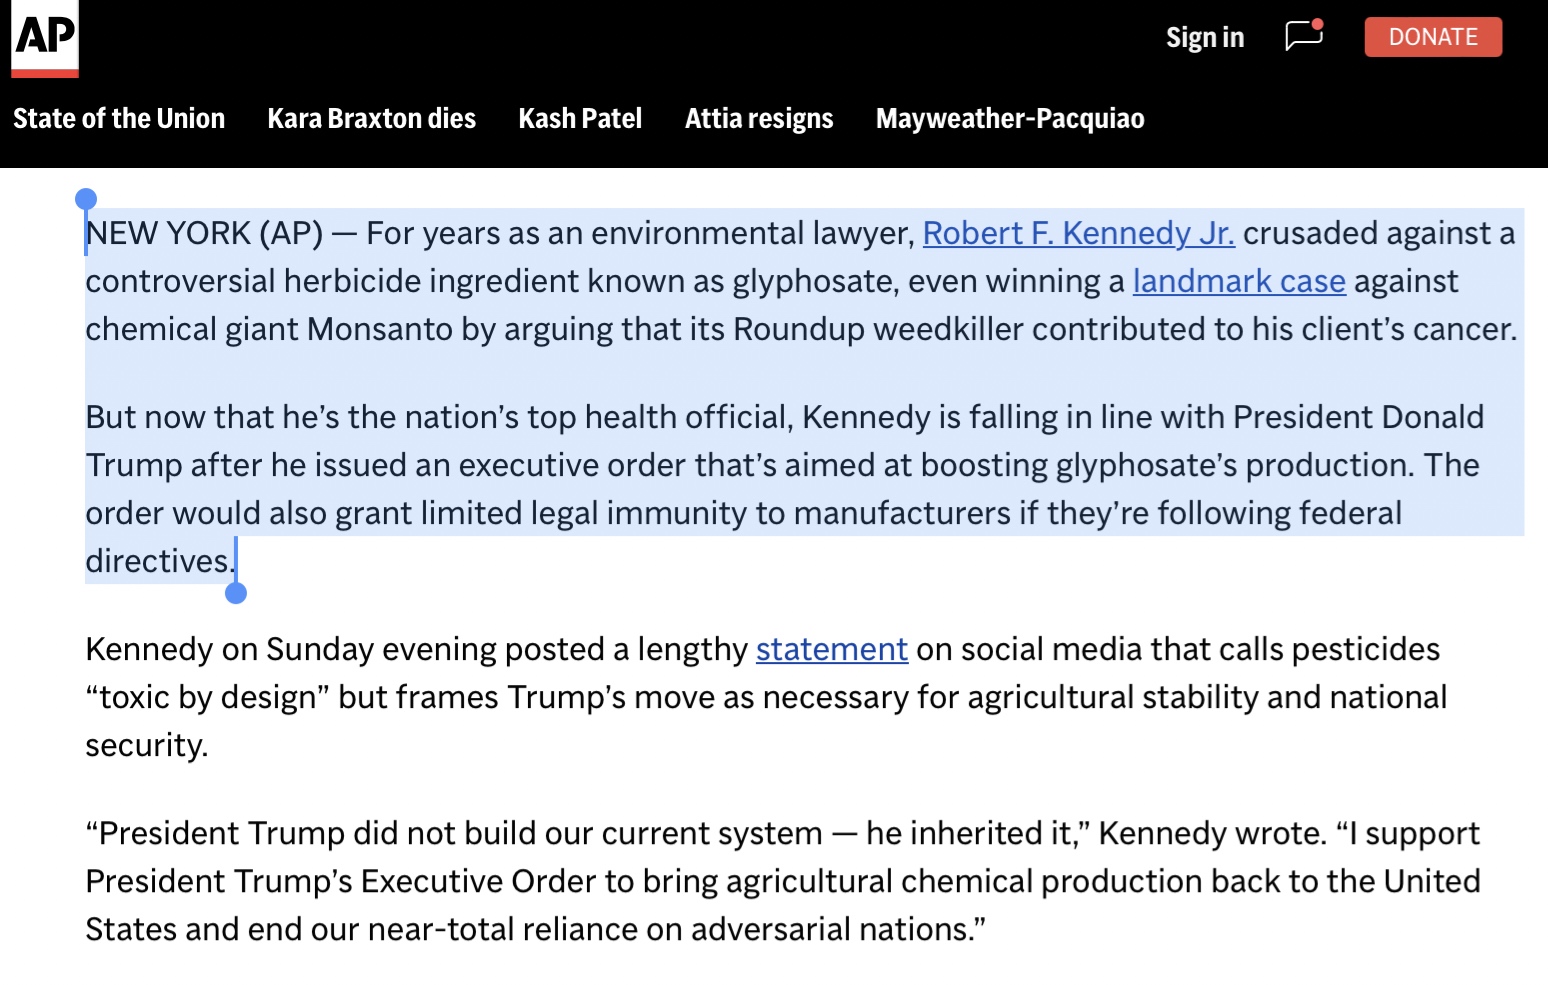Screen dimensions: 1548x985
Task: Follow the Robert F. Kennedy Jr. link
Action: (x=1078, y=233)
